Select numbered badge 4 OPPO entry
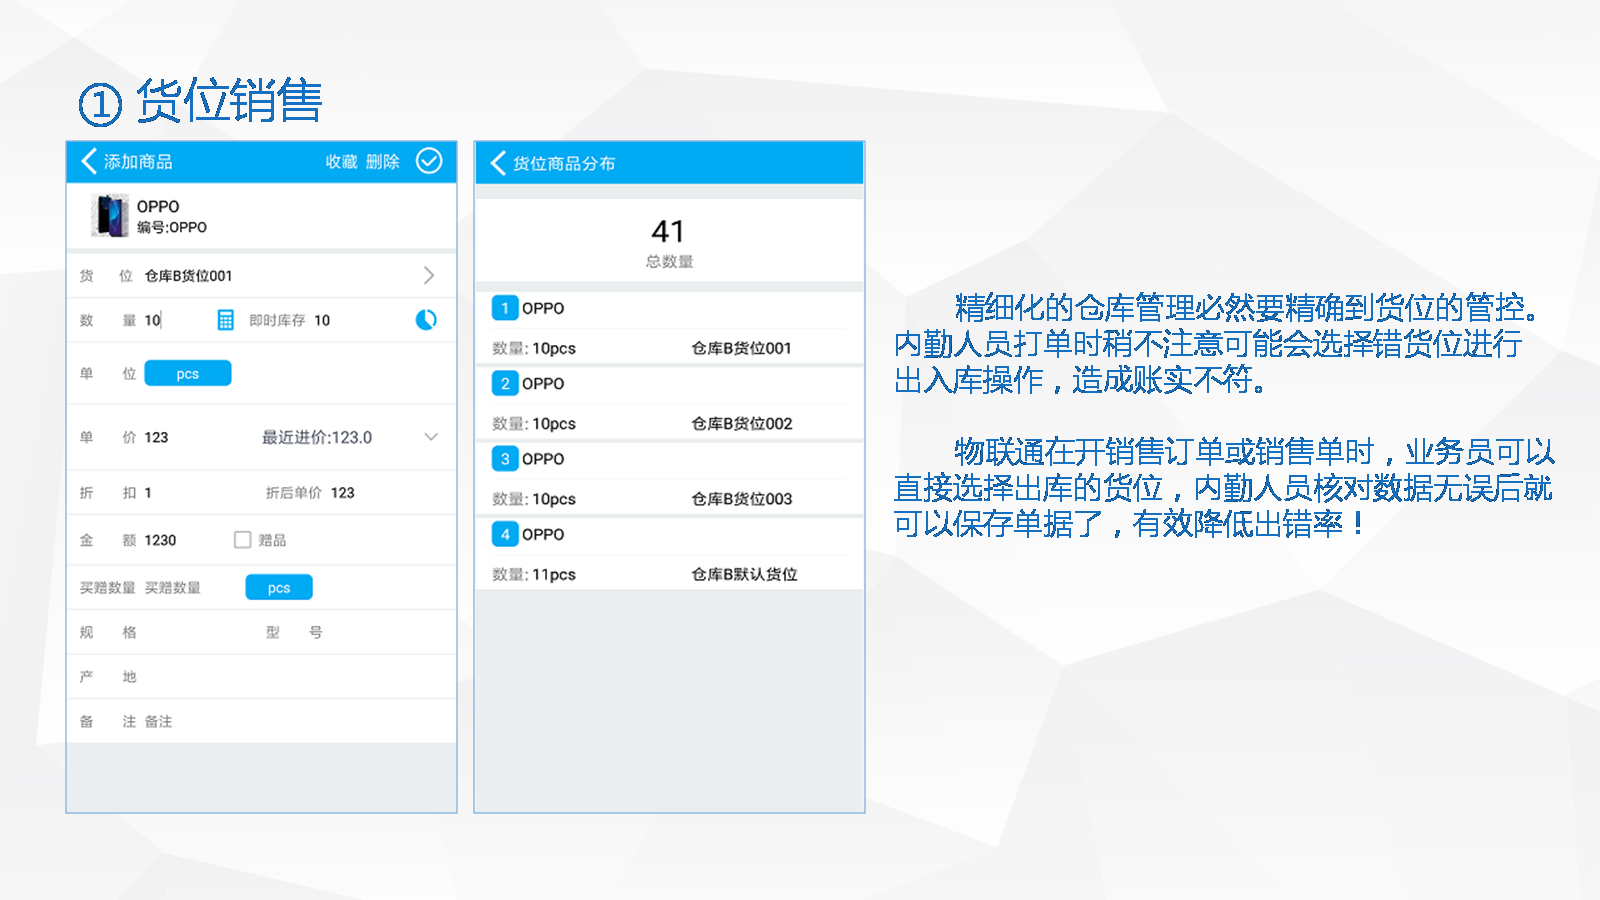The image size is (1600, 900). (x=505, y=534)
